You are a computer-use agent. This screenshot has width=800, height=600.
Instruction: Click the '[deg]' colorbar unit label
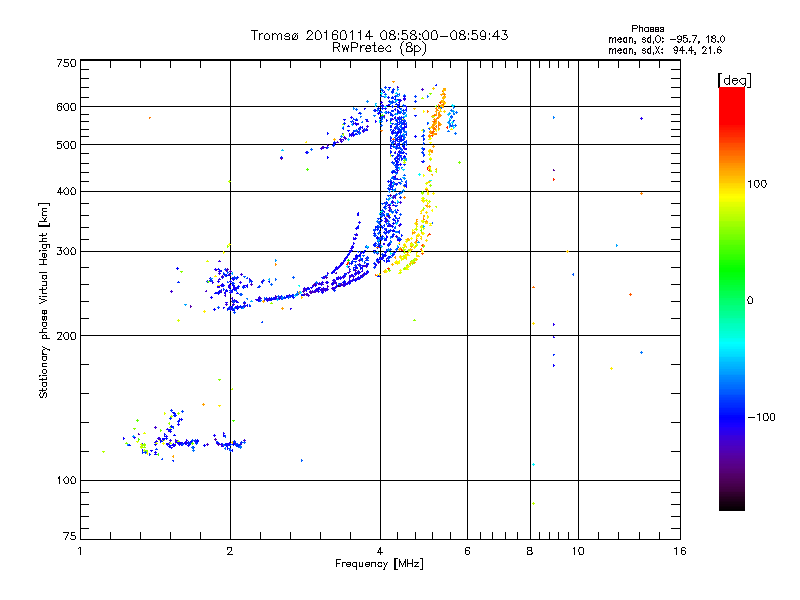tap(734, 80)
